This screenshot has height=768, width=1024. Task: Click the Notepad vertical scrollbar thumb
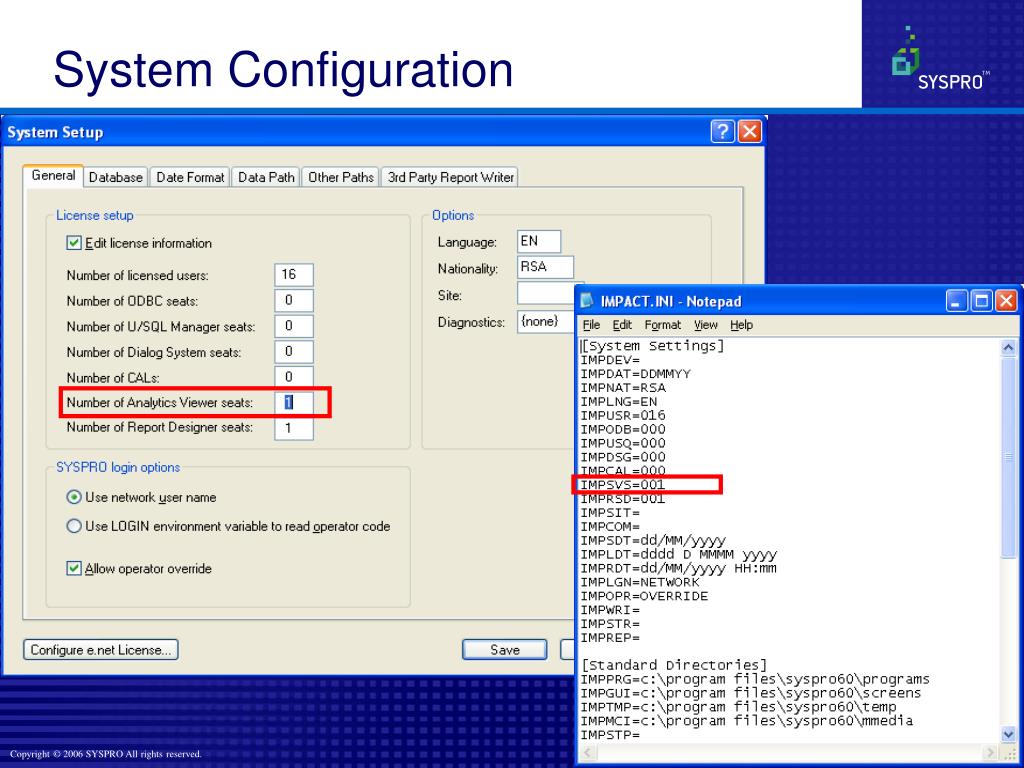(x=1008, y=457)
